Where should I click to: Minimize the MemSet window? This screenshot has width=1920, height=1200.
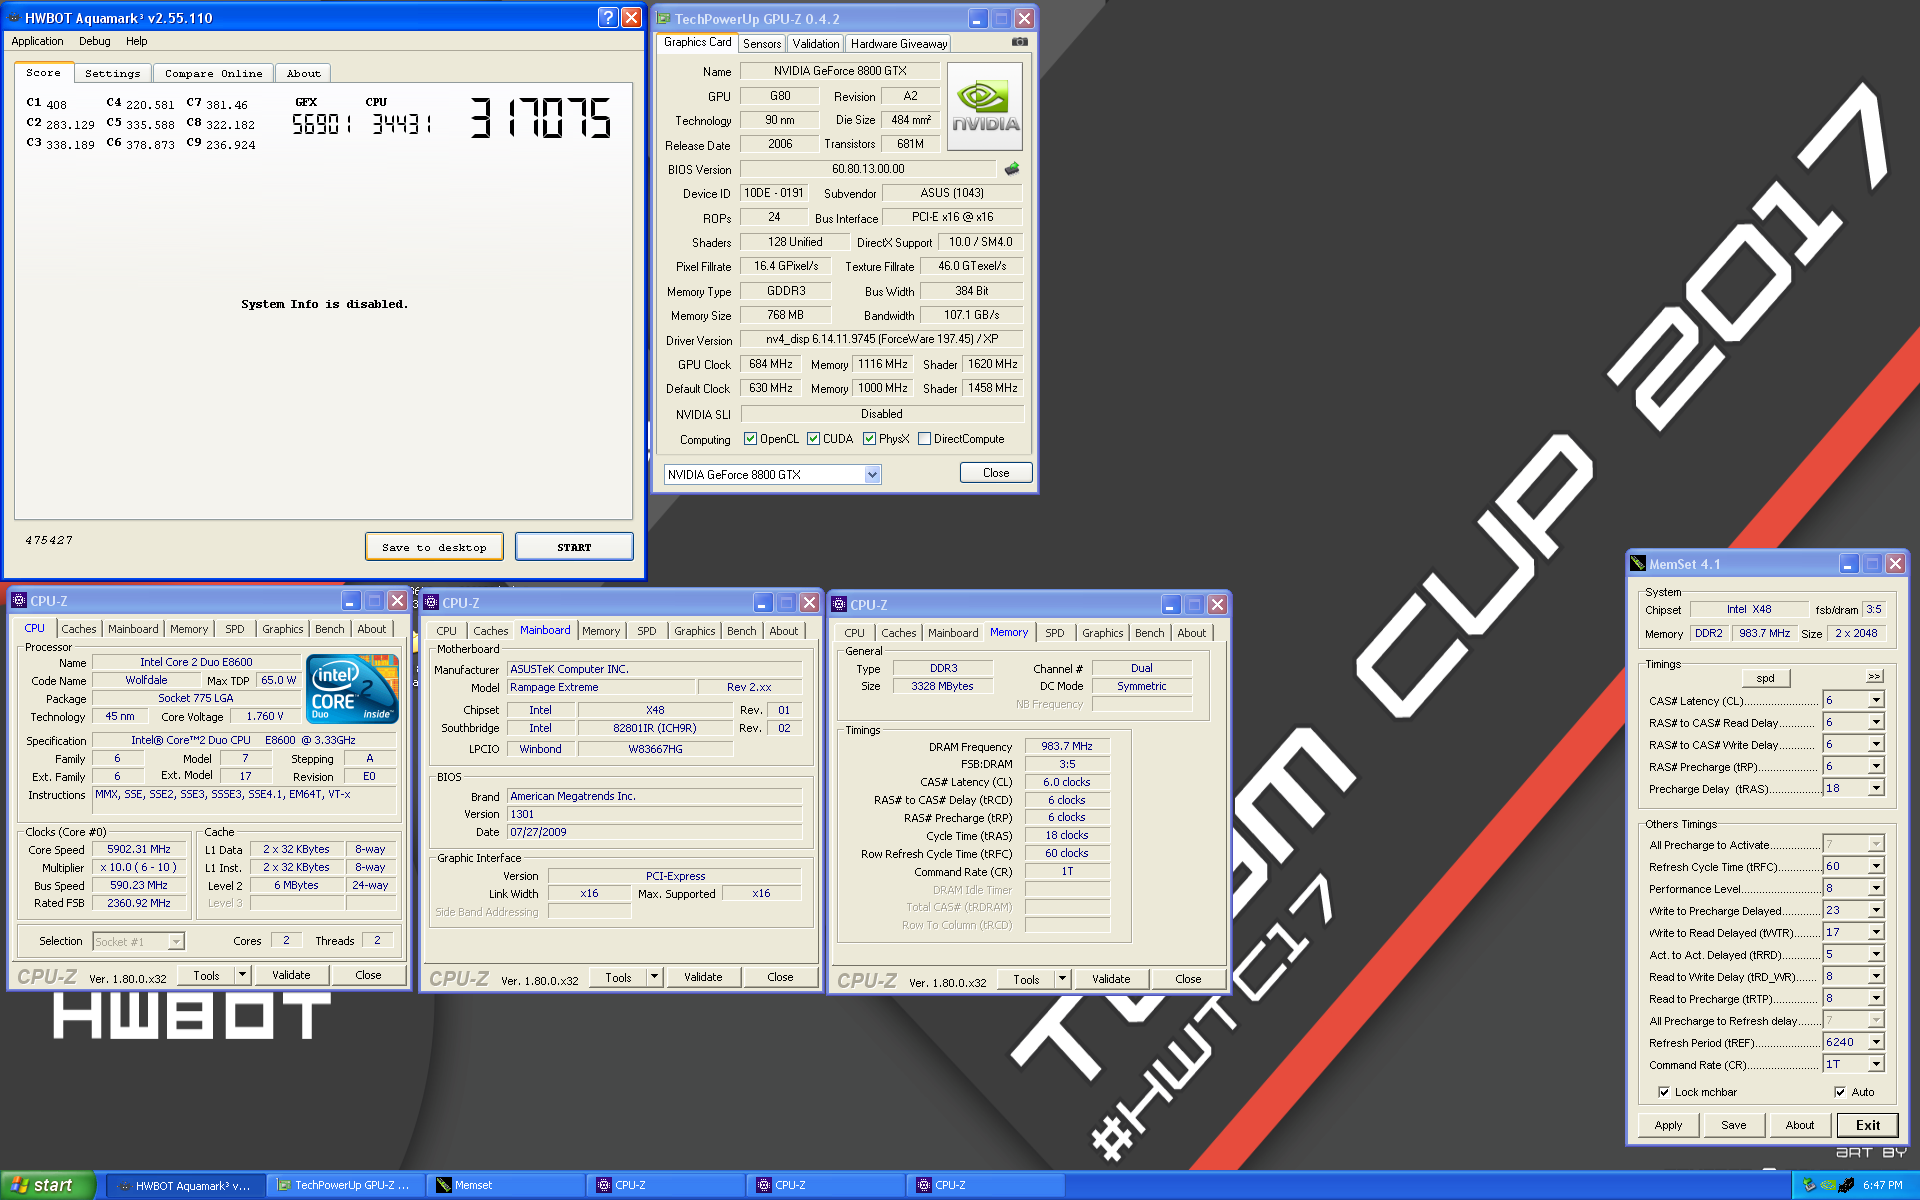[1849, 564]
